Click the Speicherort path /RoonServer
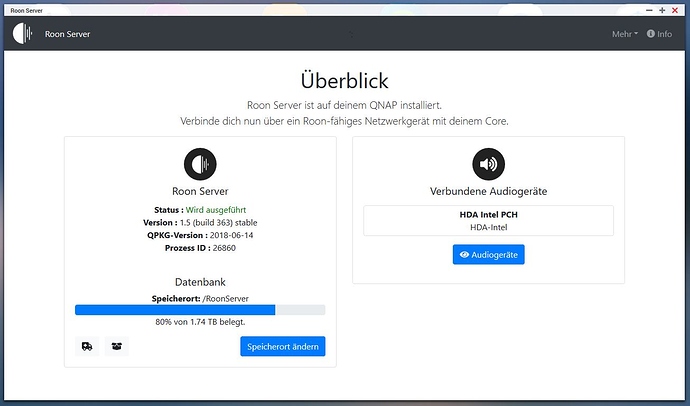The height and width of the screenshot is (406, 690). pos(226,299)
